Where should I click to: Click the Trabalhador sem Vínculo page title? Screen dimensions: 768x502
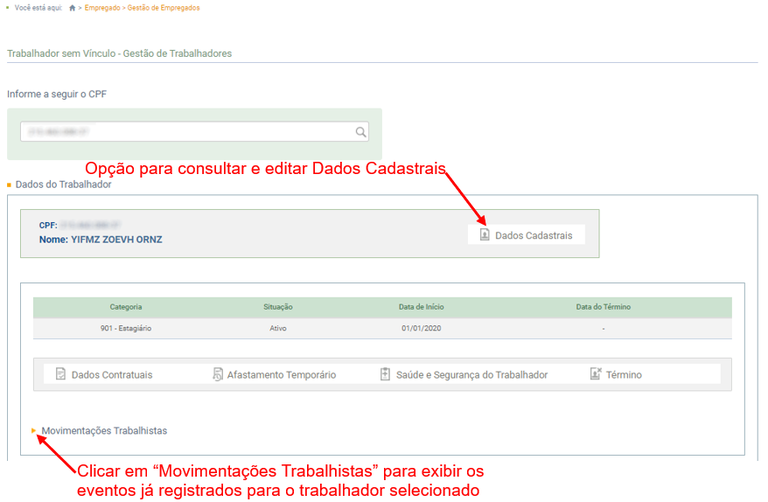(x=120, y=53)
